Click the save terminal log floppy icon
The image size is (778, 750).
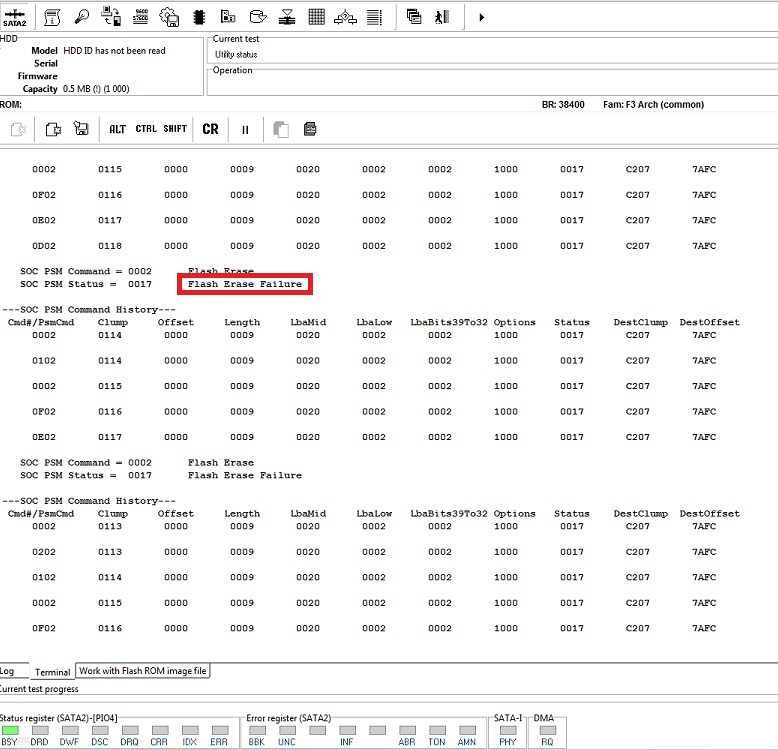point(81,128)
